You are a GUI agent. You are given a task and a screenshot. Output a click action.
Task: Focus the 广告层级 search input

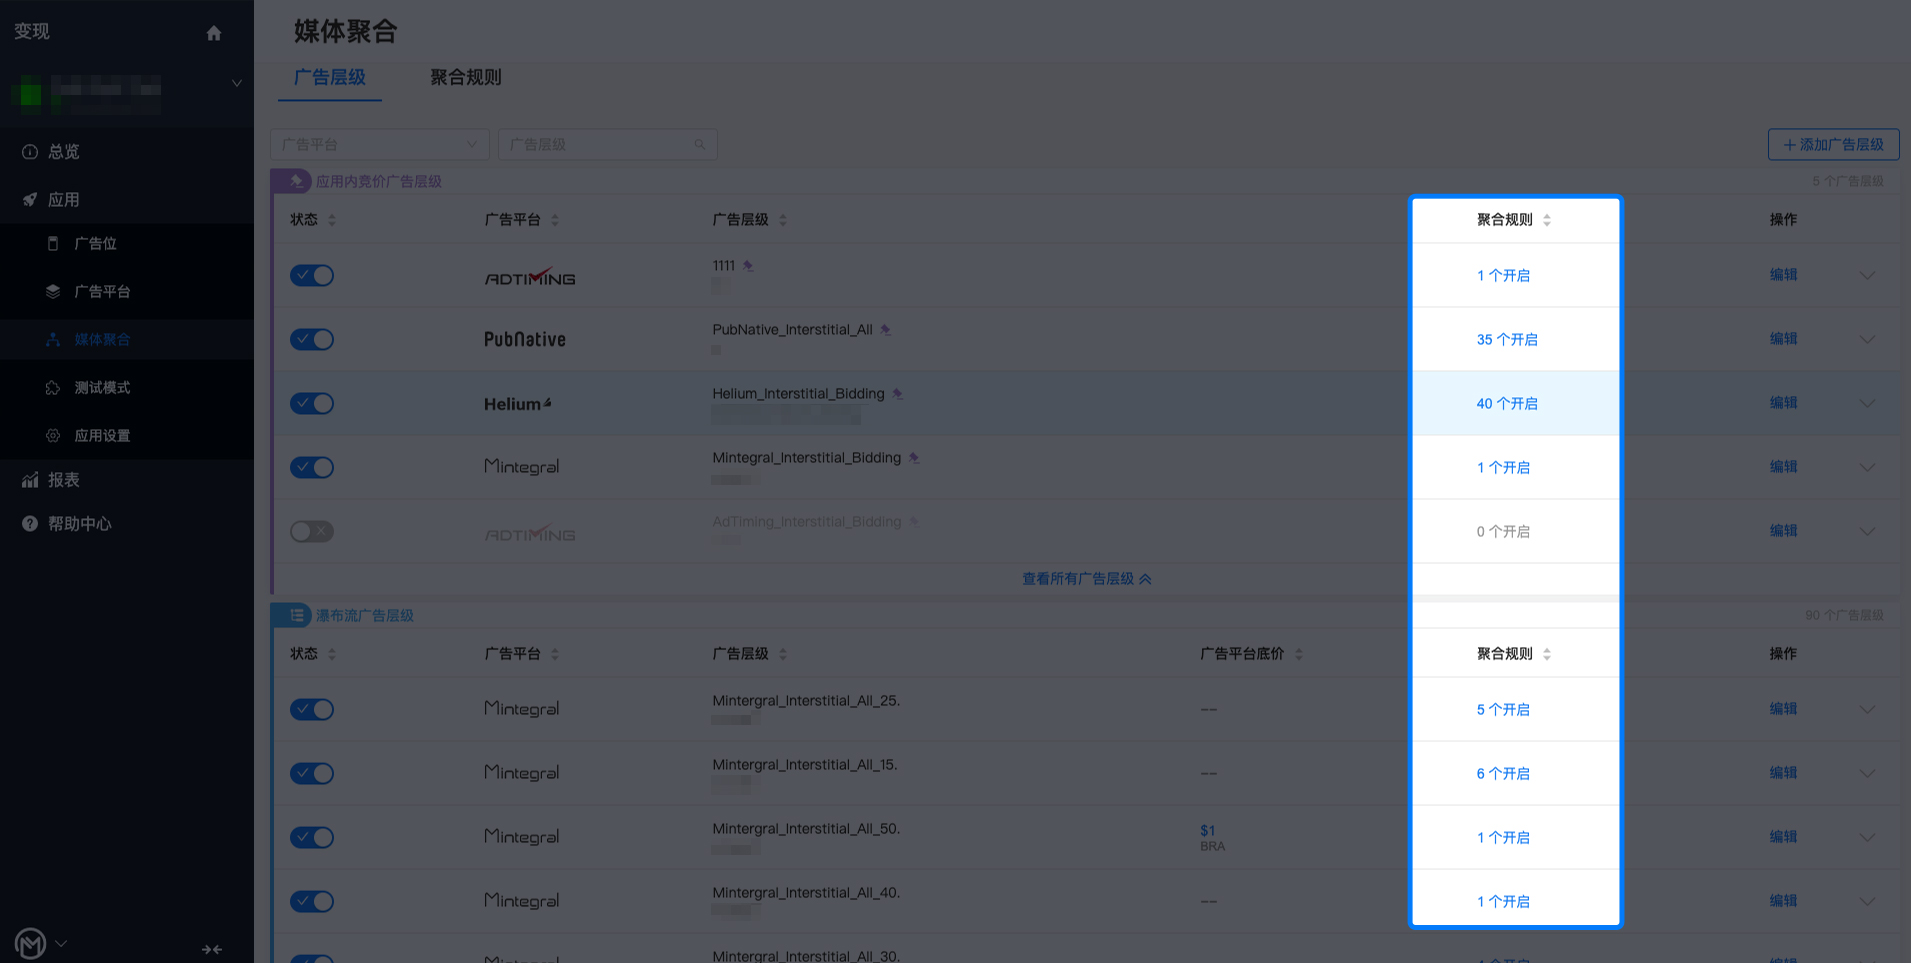tap(608, 145)
